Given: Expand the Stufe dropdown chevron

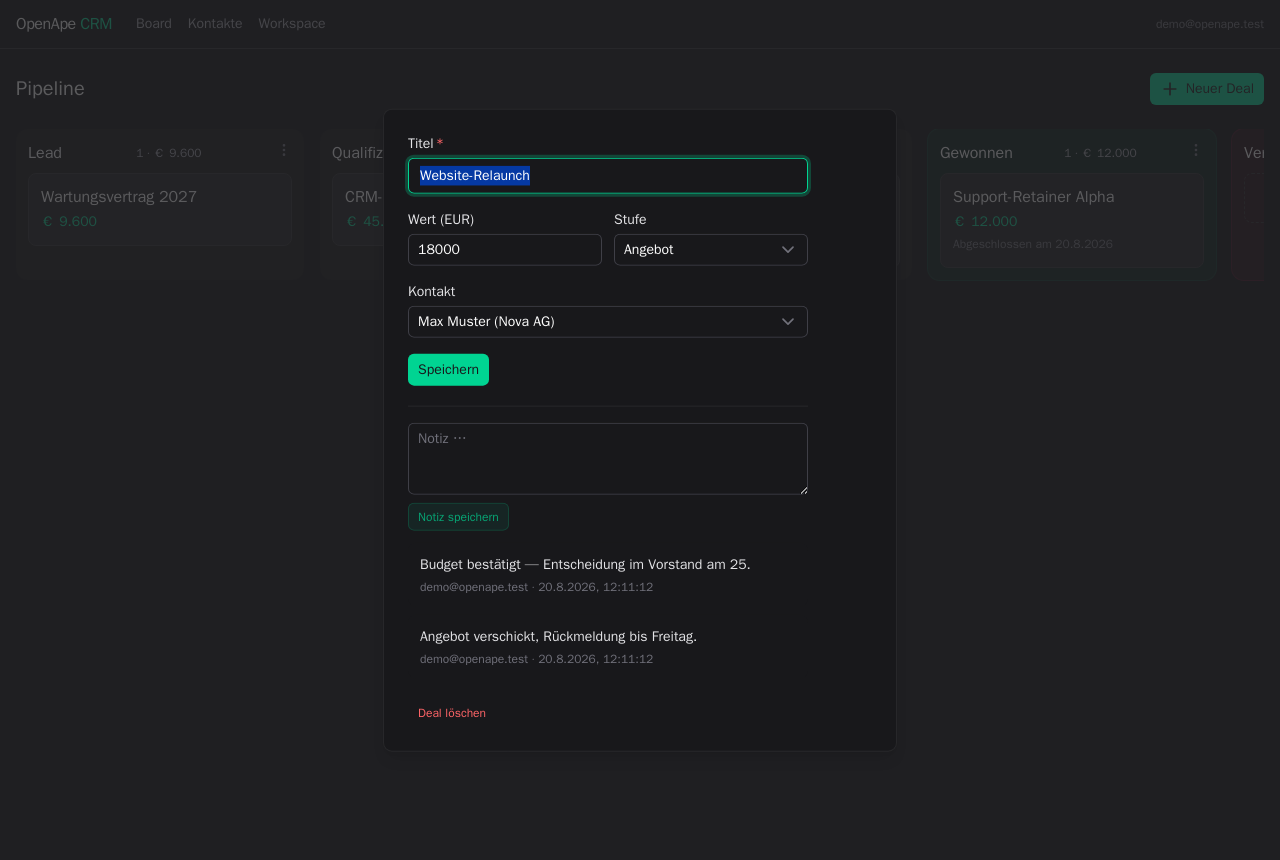Looking at the screenshot, I should click(788, 250).
